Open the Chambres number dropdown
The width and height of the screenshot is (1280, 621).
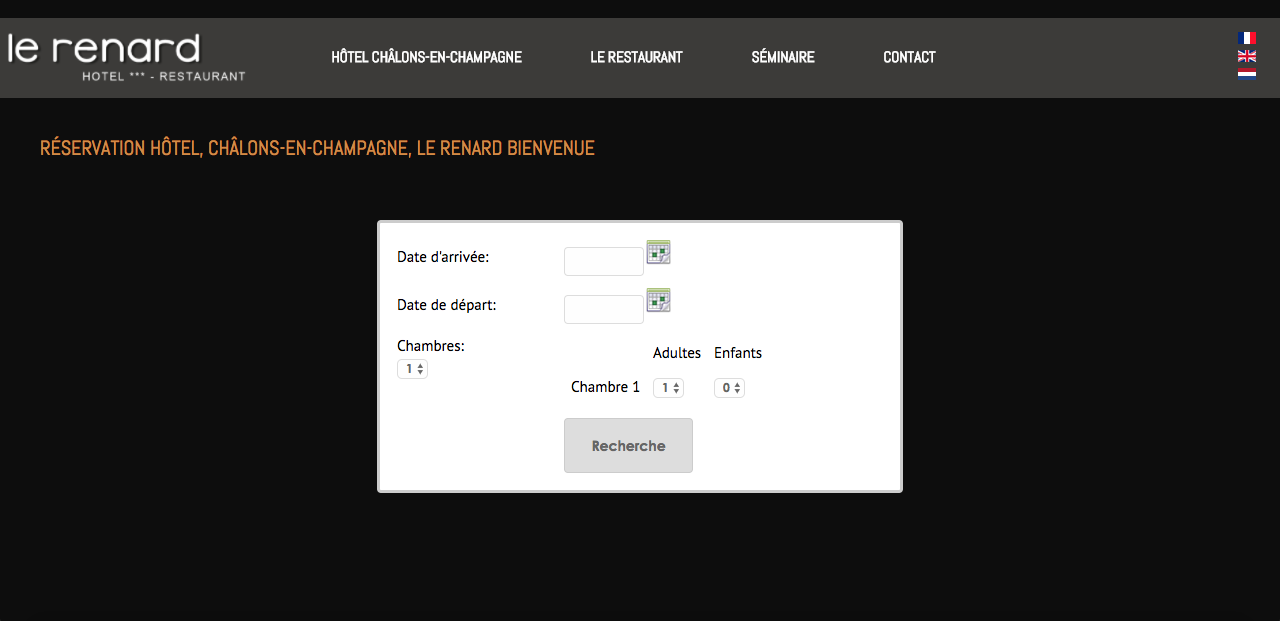(x=412, y=369)
